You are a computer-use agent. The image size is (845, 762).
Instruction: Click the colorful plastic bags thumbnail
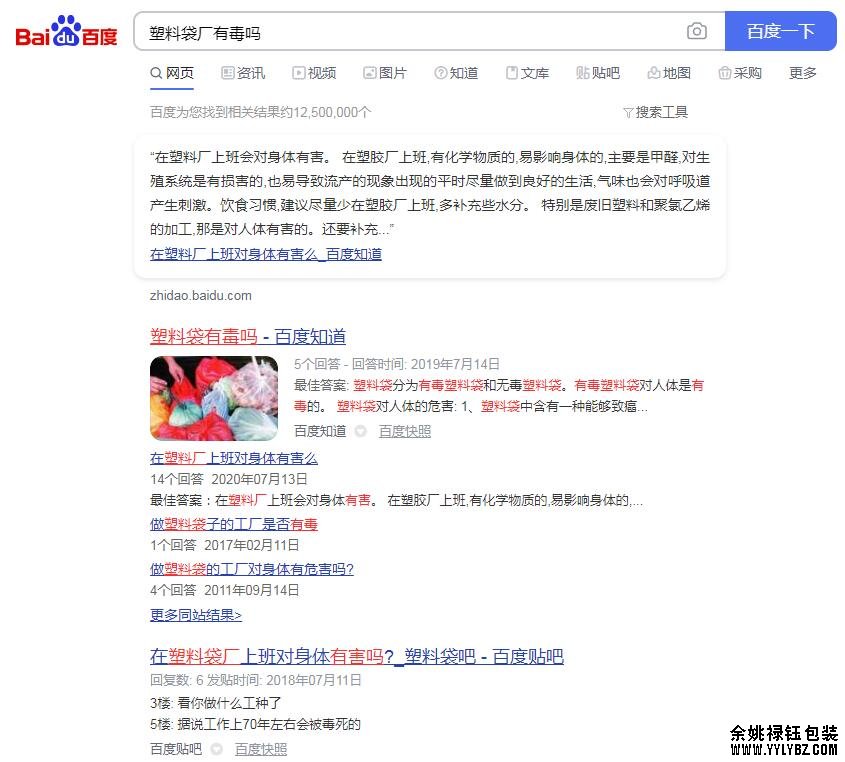214,398
